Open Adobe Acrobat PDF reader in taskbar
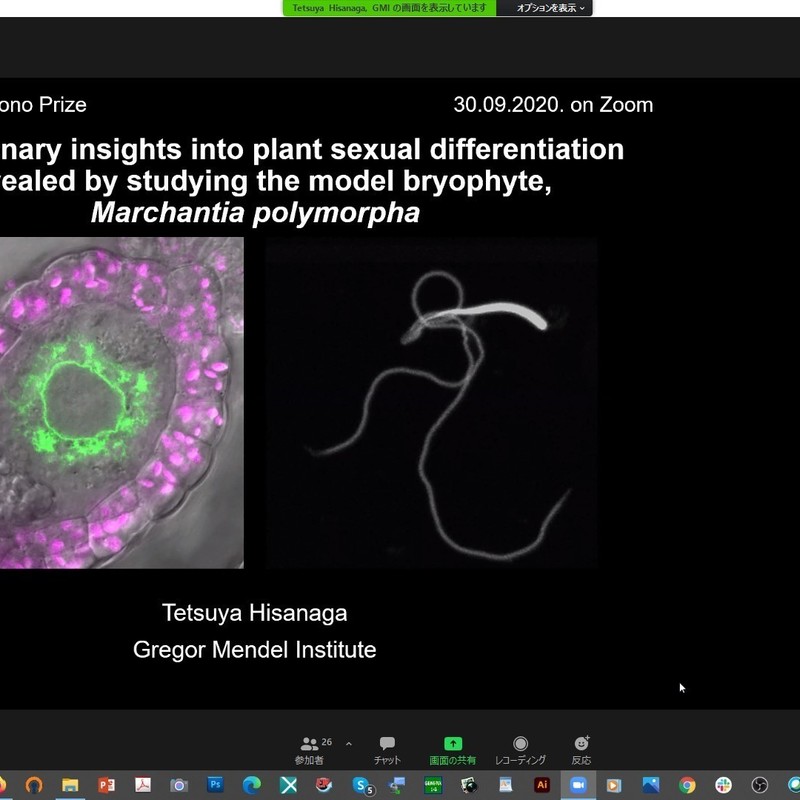 [x=143, y=785]
